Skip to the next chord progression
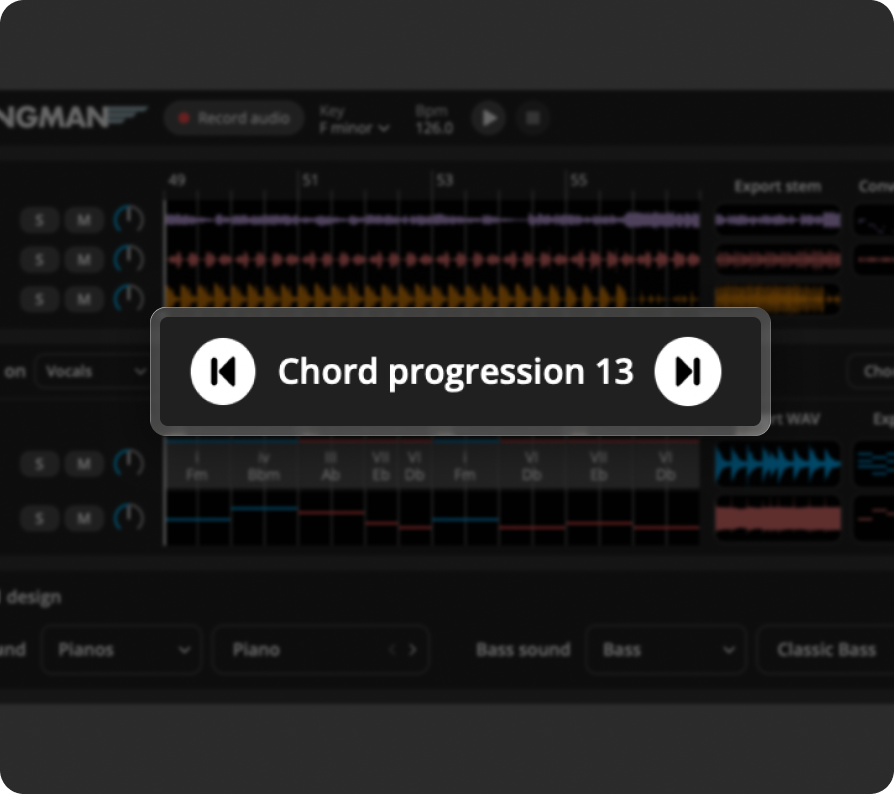This screenshot has width=894, height=794. (x=687, y=372)
